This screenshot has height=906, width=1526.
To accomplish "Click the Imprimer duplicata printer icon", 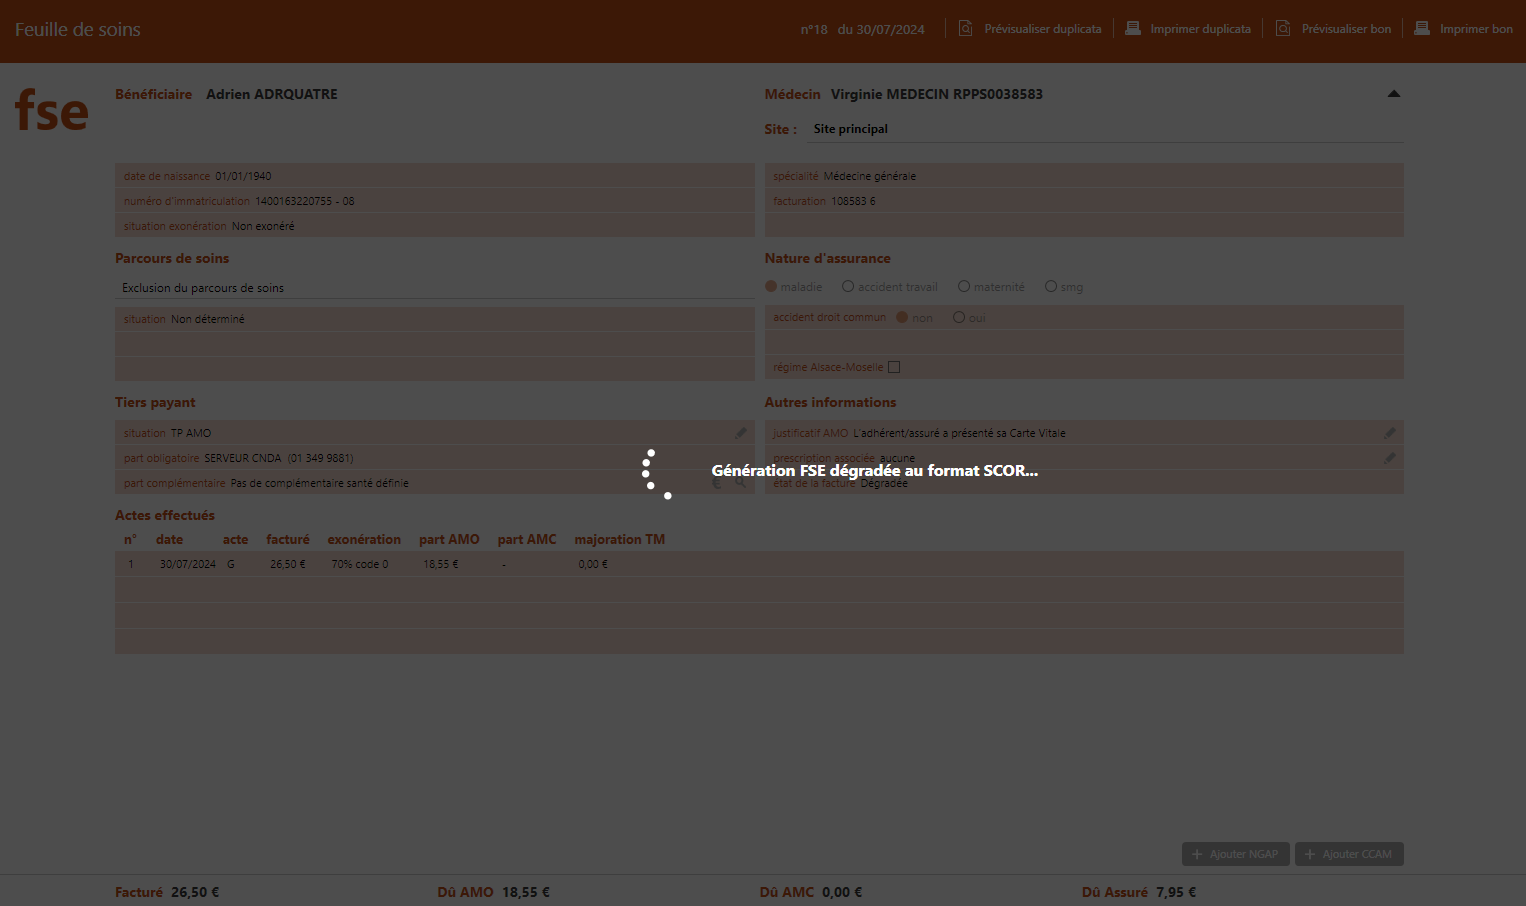I will click(x=1132, y=29).
